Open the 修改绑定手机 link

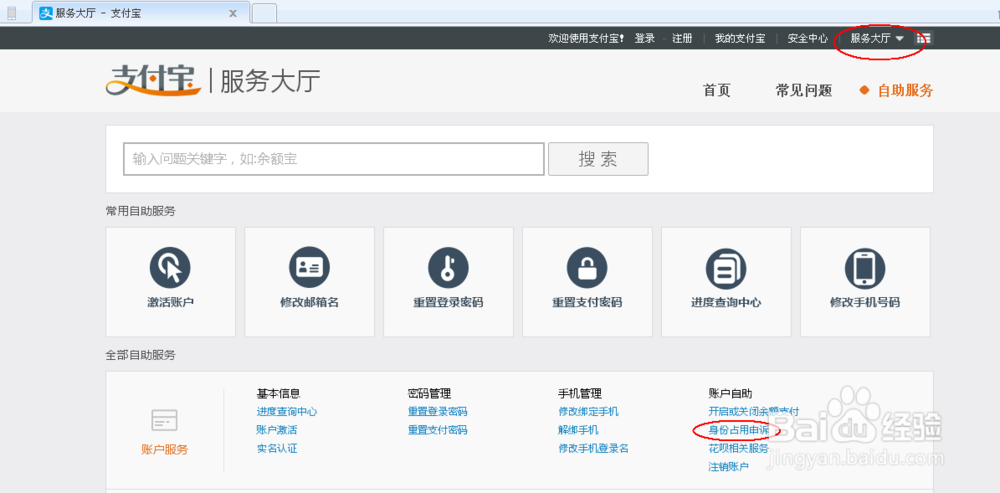point(588,412)
